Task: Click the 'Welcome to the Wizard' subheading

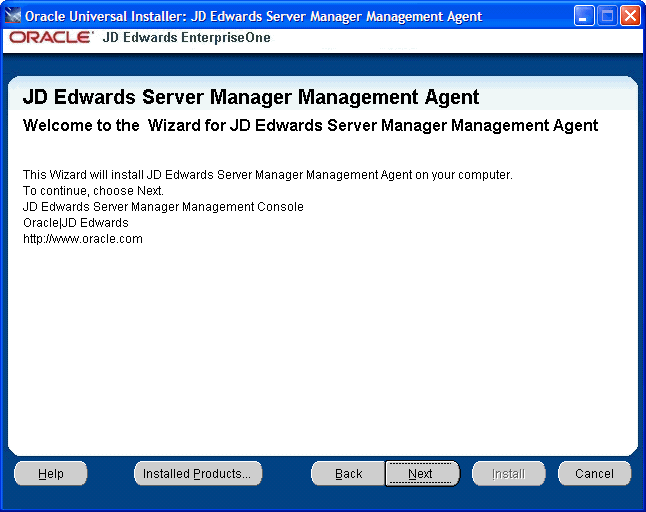Action: 310,126
